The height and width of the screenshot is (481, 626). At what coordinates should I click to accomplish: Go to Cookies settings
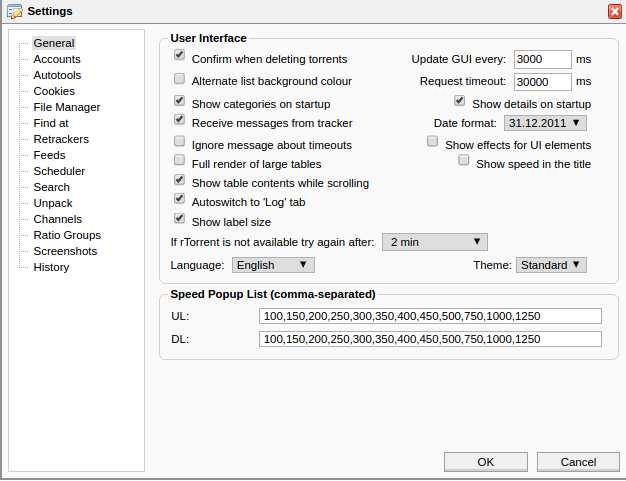tap(54, 91)
